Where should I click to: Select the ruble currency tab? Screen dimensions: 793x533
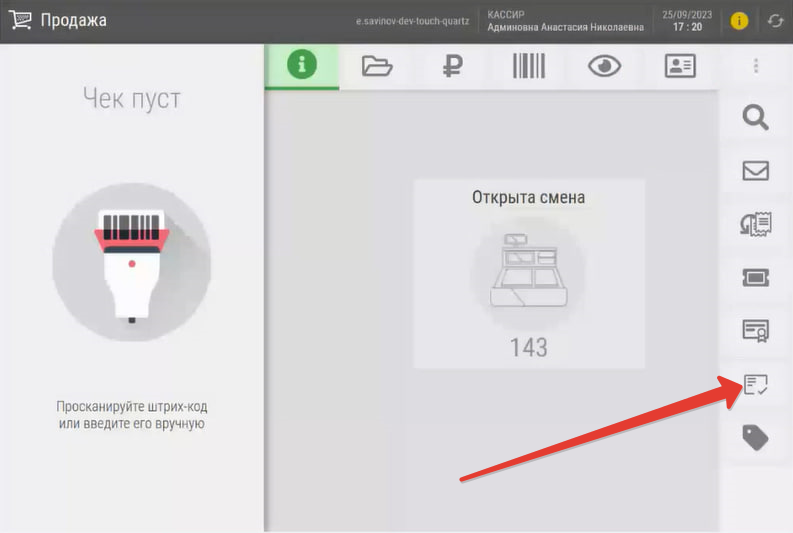[x=453, y=66]
